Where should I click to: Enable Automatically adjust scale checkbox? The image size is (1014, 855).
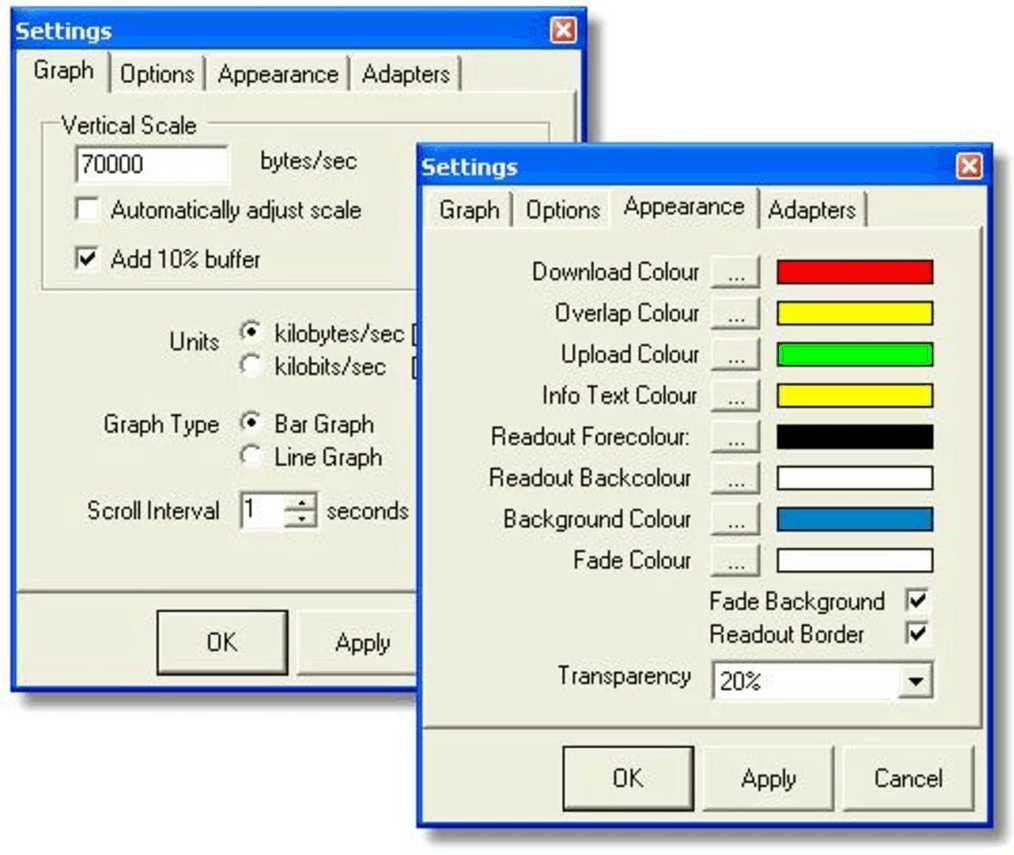tap(87, 209)
